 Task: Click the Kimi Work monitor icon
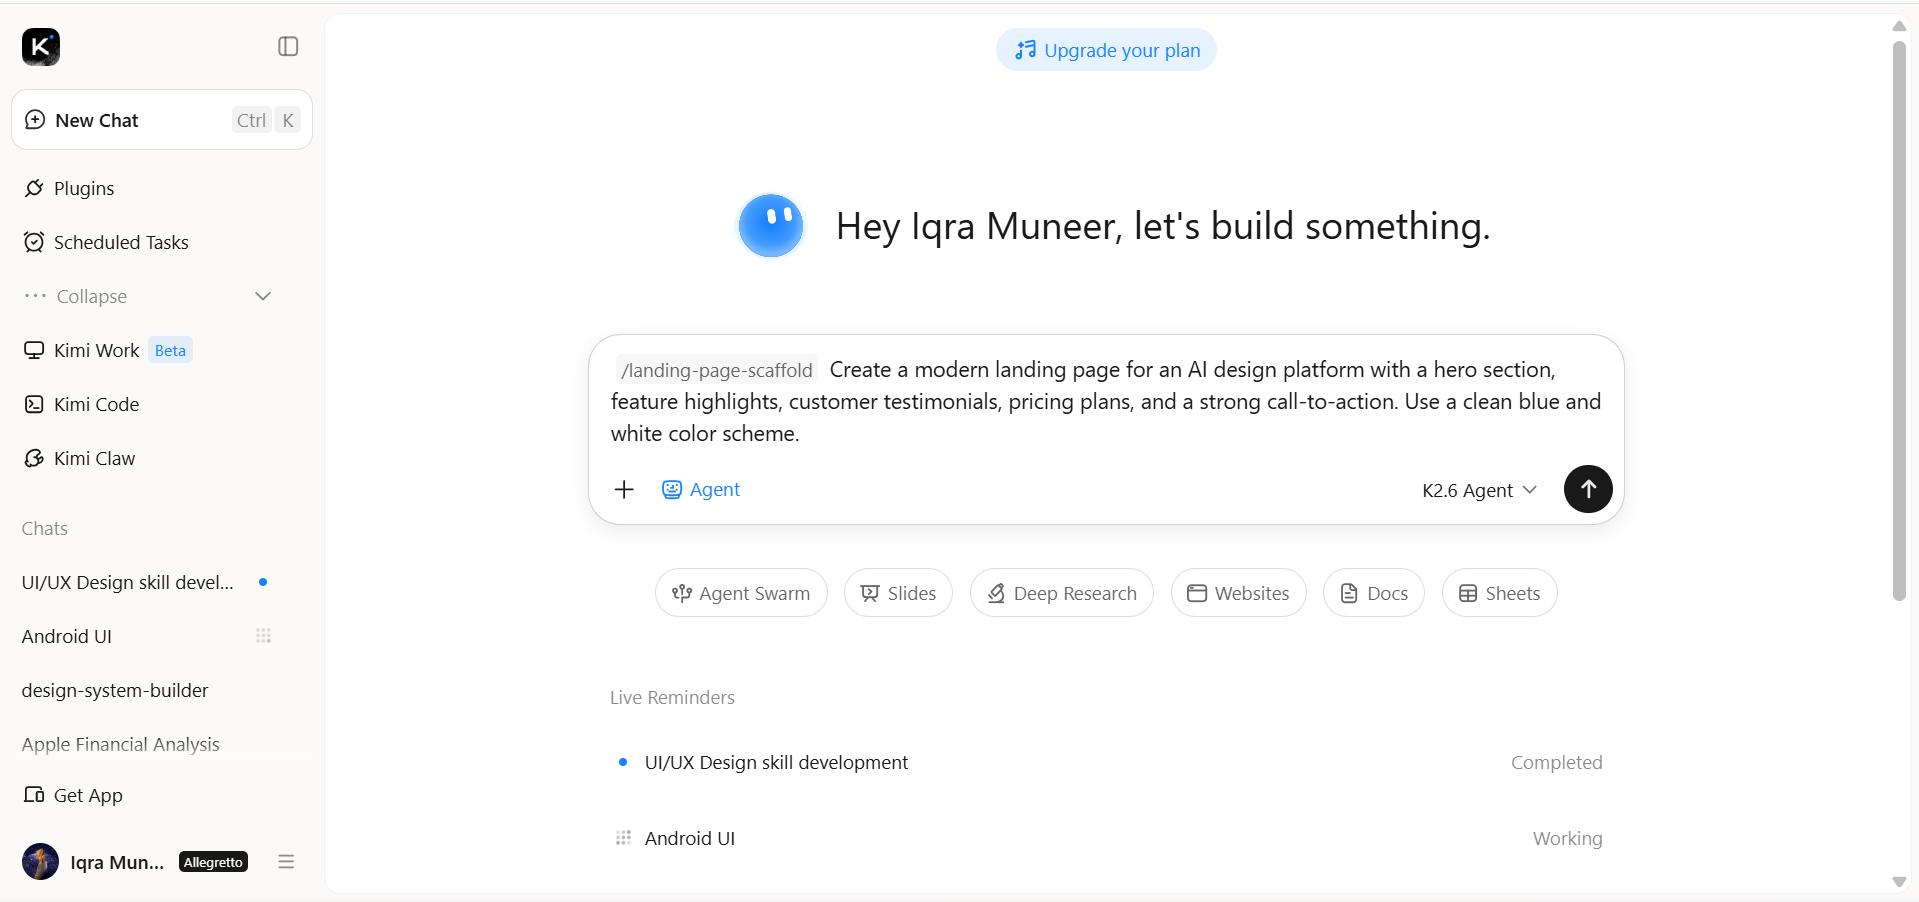pos(34,350)
